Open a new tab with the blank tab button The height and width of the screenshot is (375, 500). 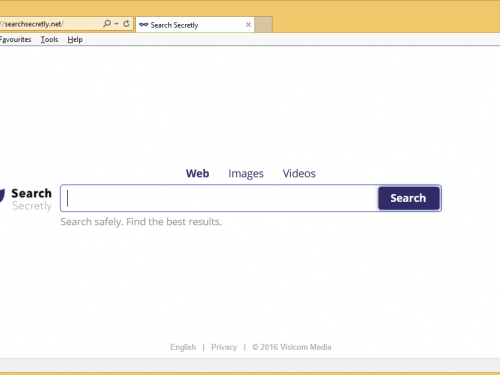263,25
